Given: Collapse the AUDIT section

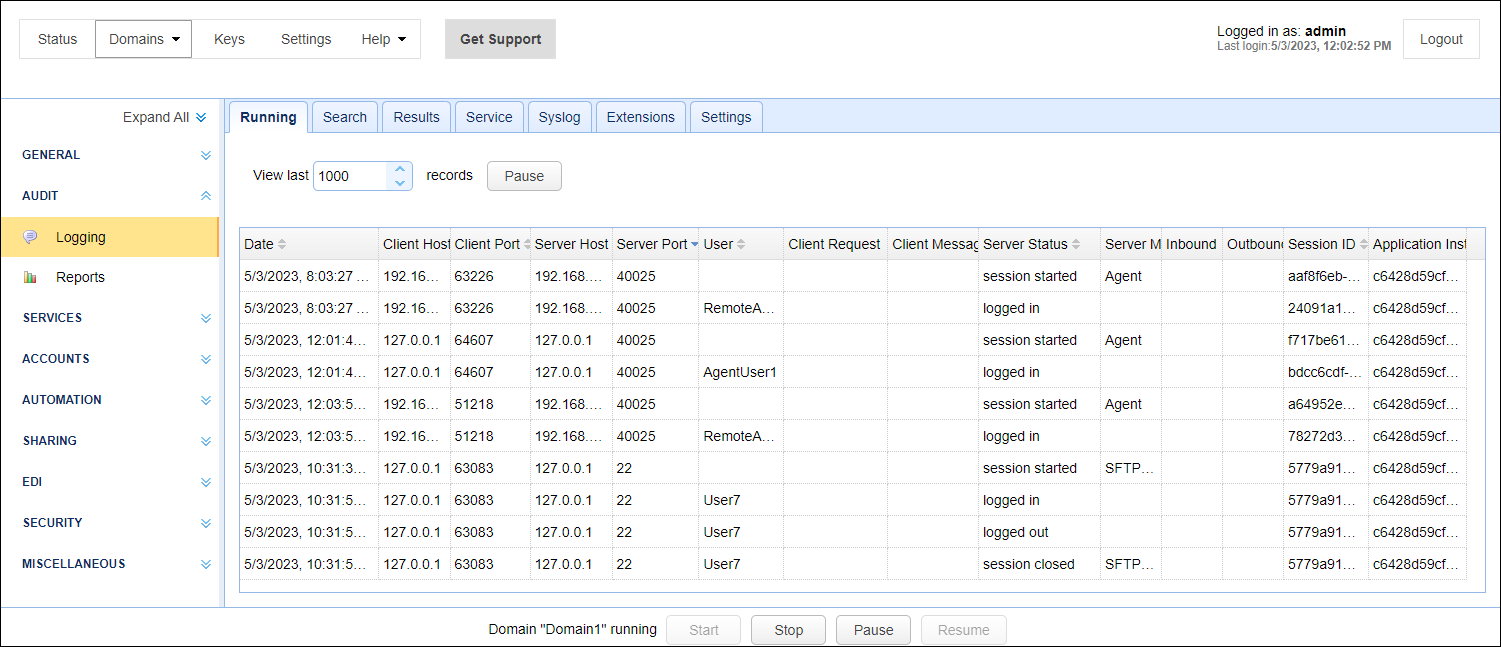Looking at the screenshot, I should (x=206, y=196).
